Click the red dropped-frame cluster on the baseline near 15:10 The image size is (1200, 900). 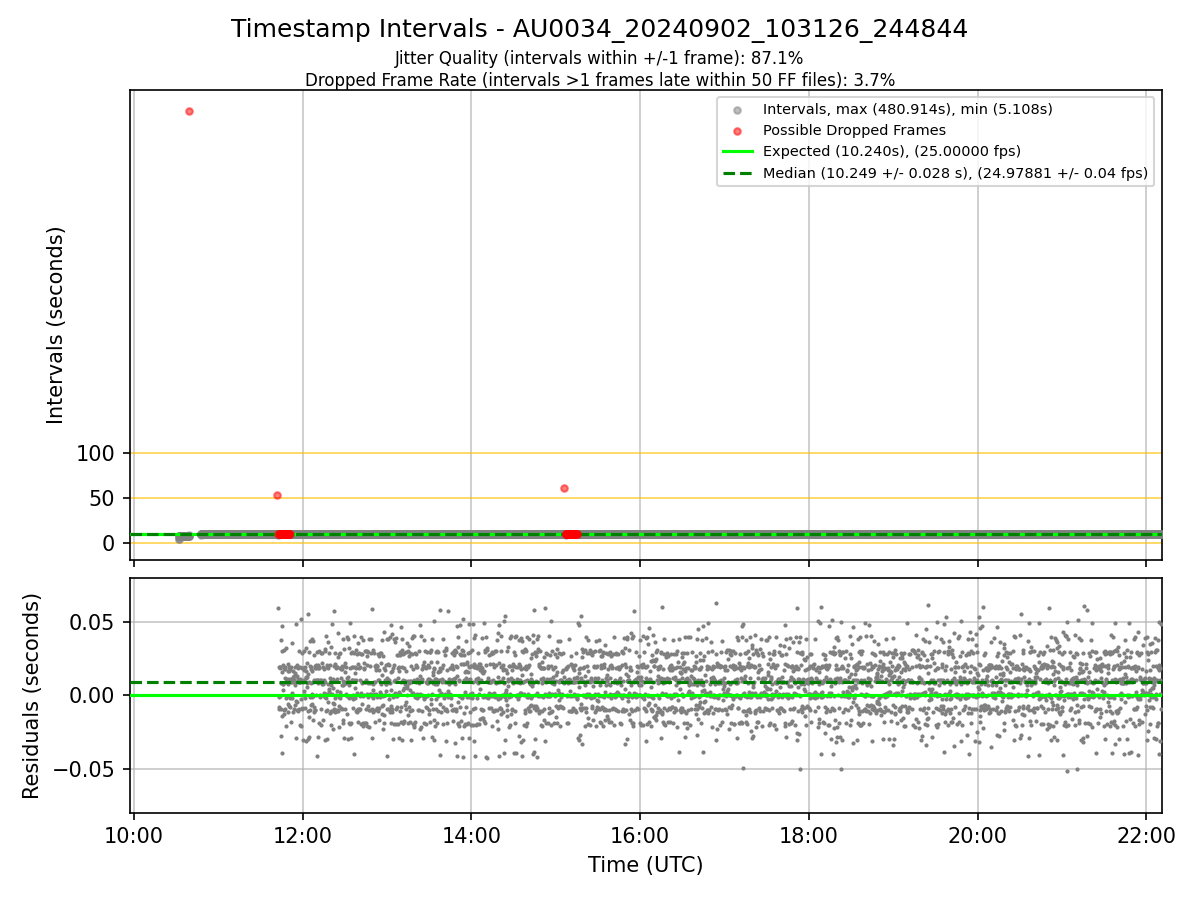pyautogui.click(x=571, y=534)
